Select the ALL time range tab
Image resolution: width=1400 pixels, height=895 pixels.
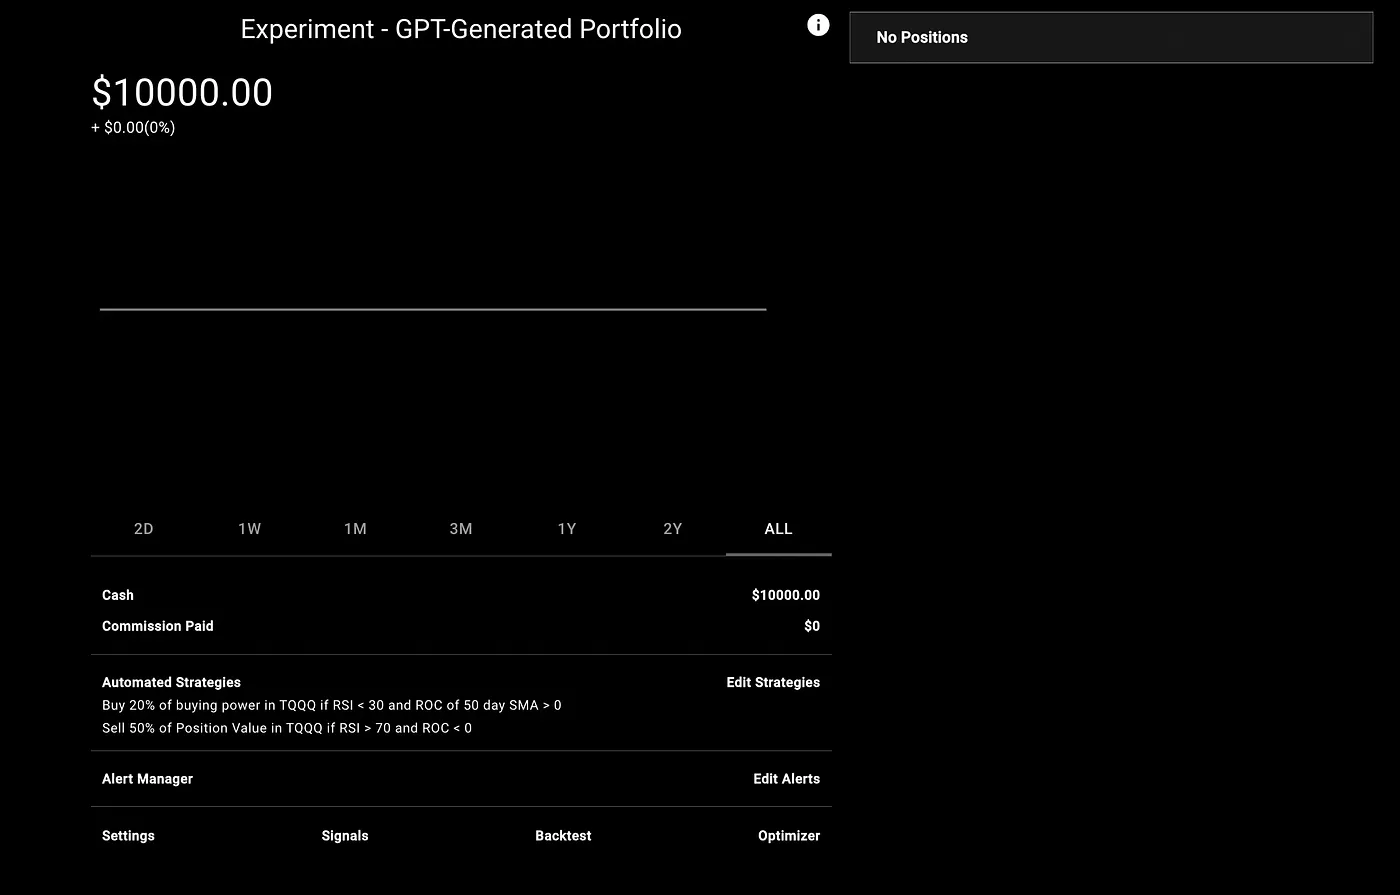pos(778,529)
